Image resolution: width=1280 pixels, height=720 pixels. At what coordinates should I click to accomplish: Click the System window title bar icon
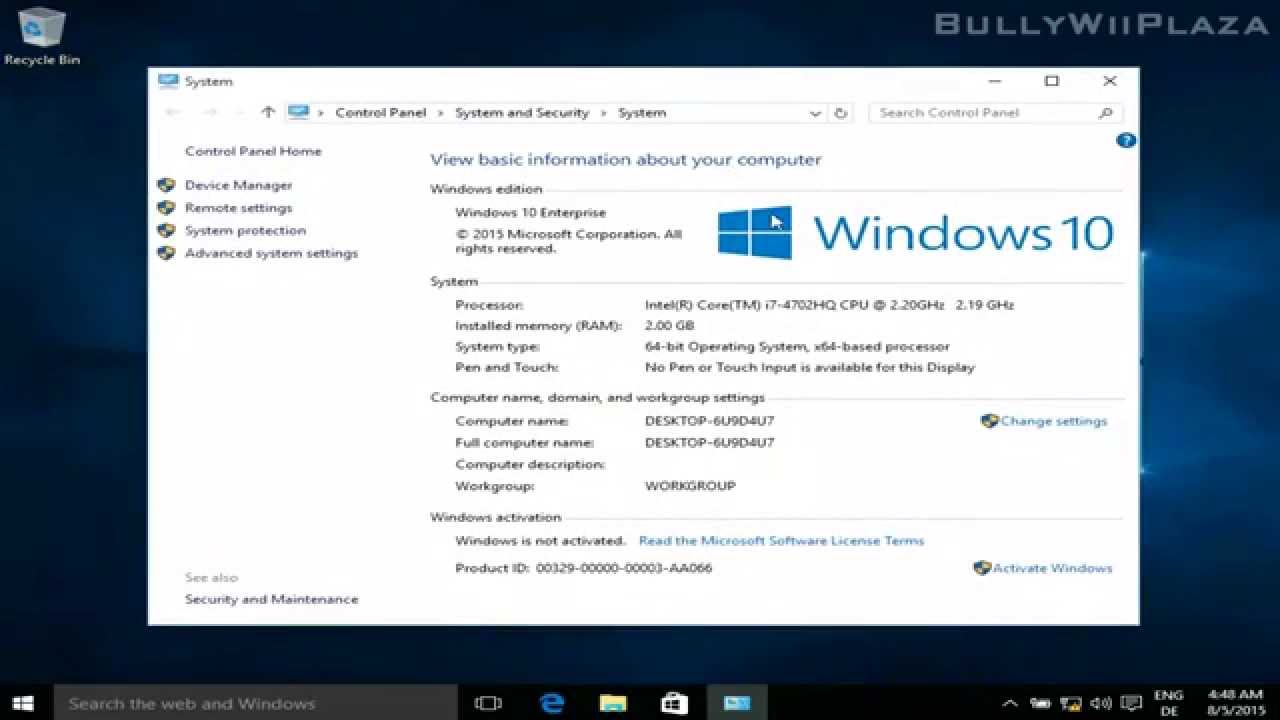coord(168,81)
